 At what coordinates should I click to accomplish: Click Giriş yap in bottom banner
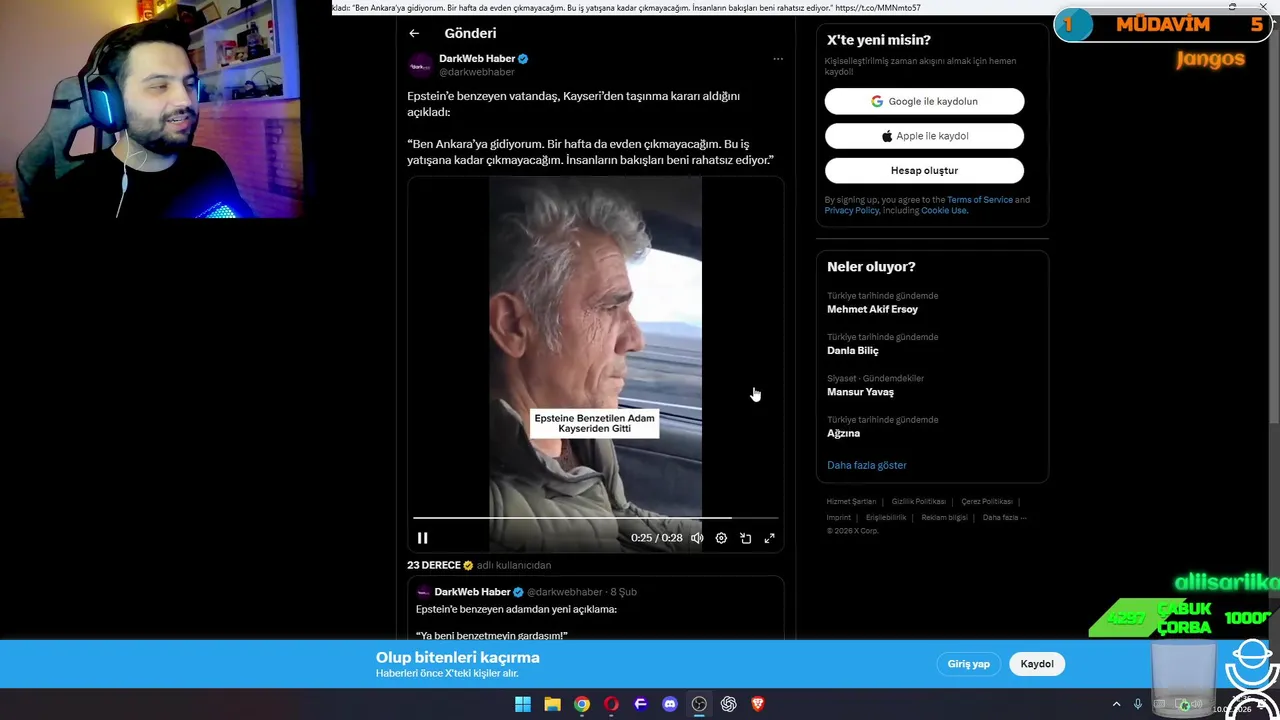coord(968,664)
